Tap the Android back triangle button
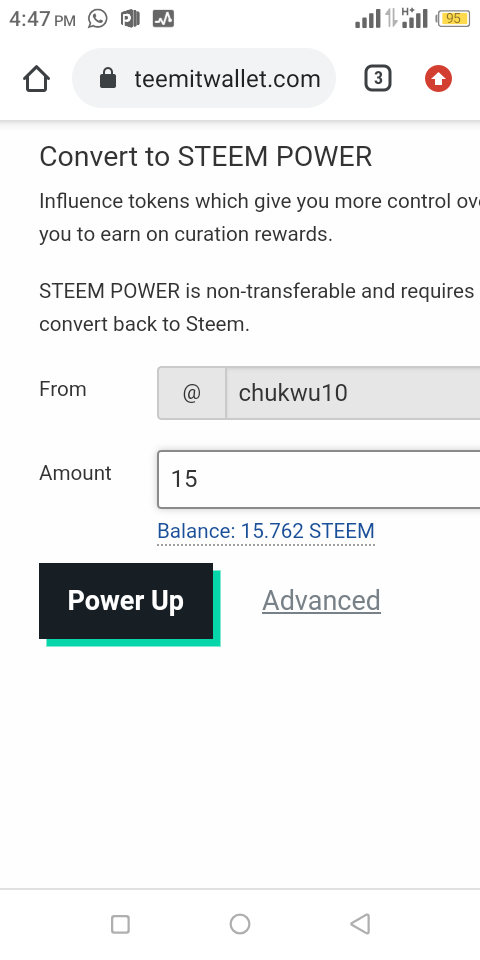 [360, 923]
